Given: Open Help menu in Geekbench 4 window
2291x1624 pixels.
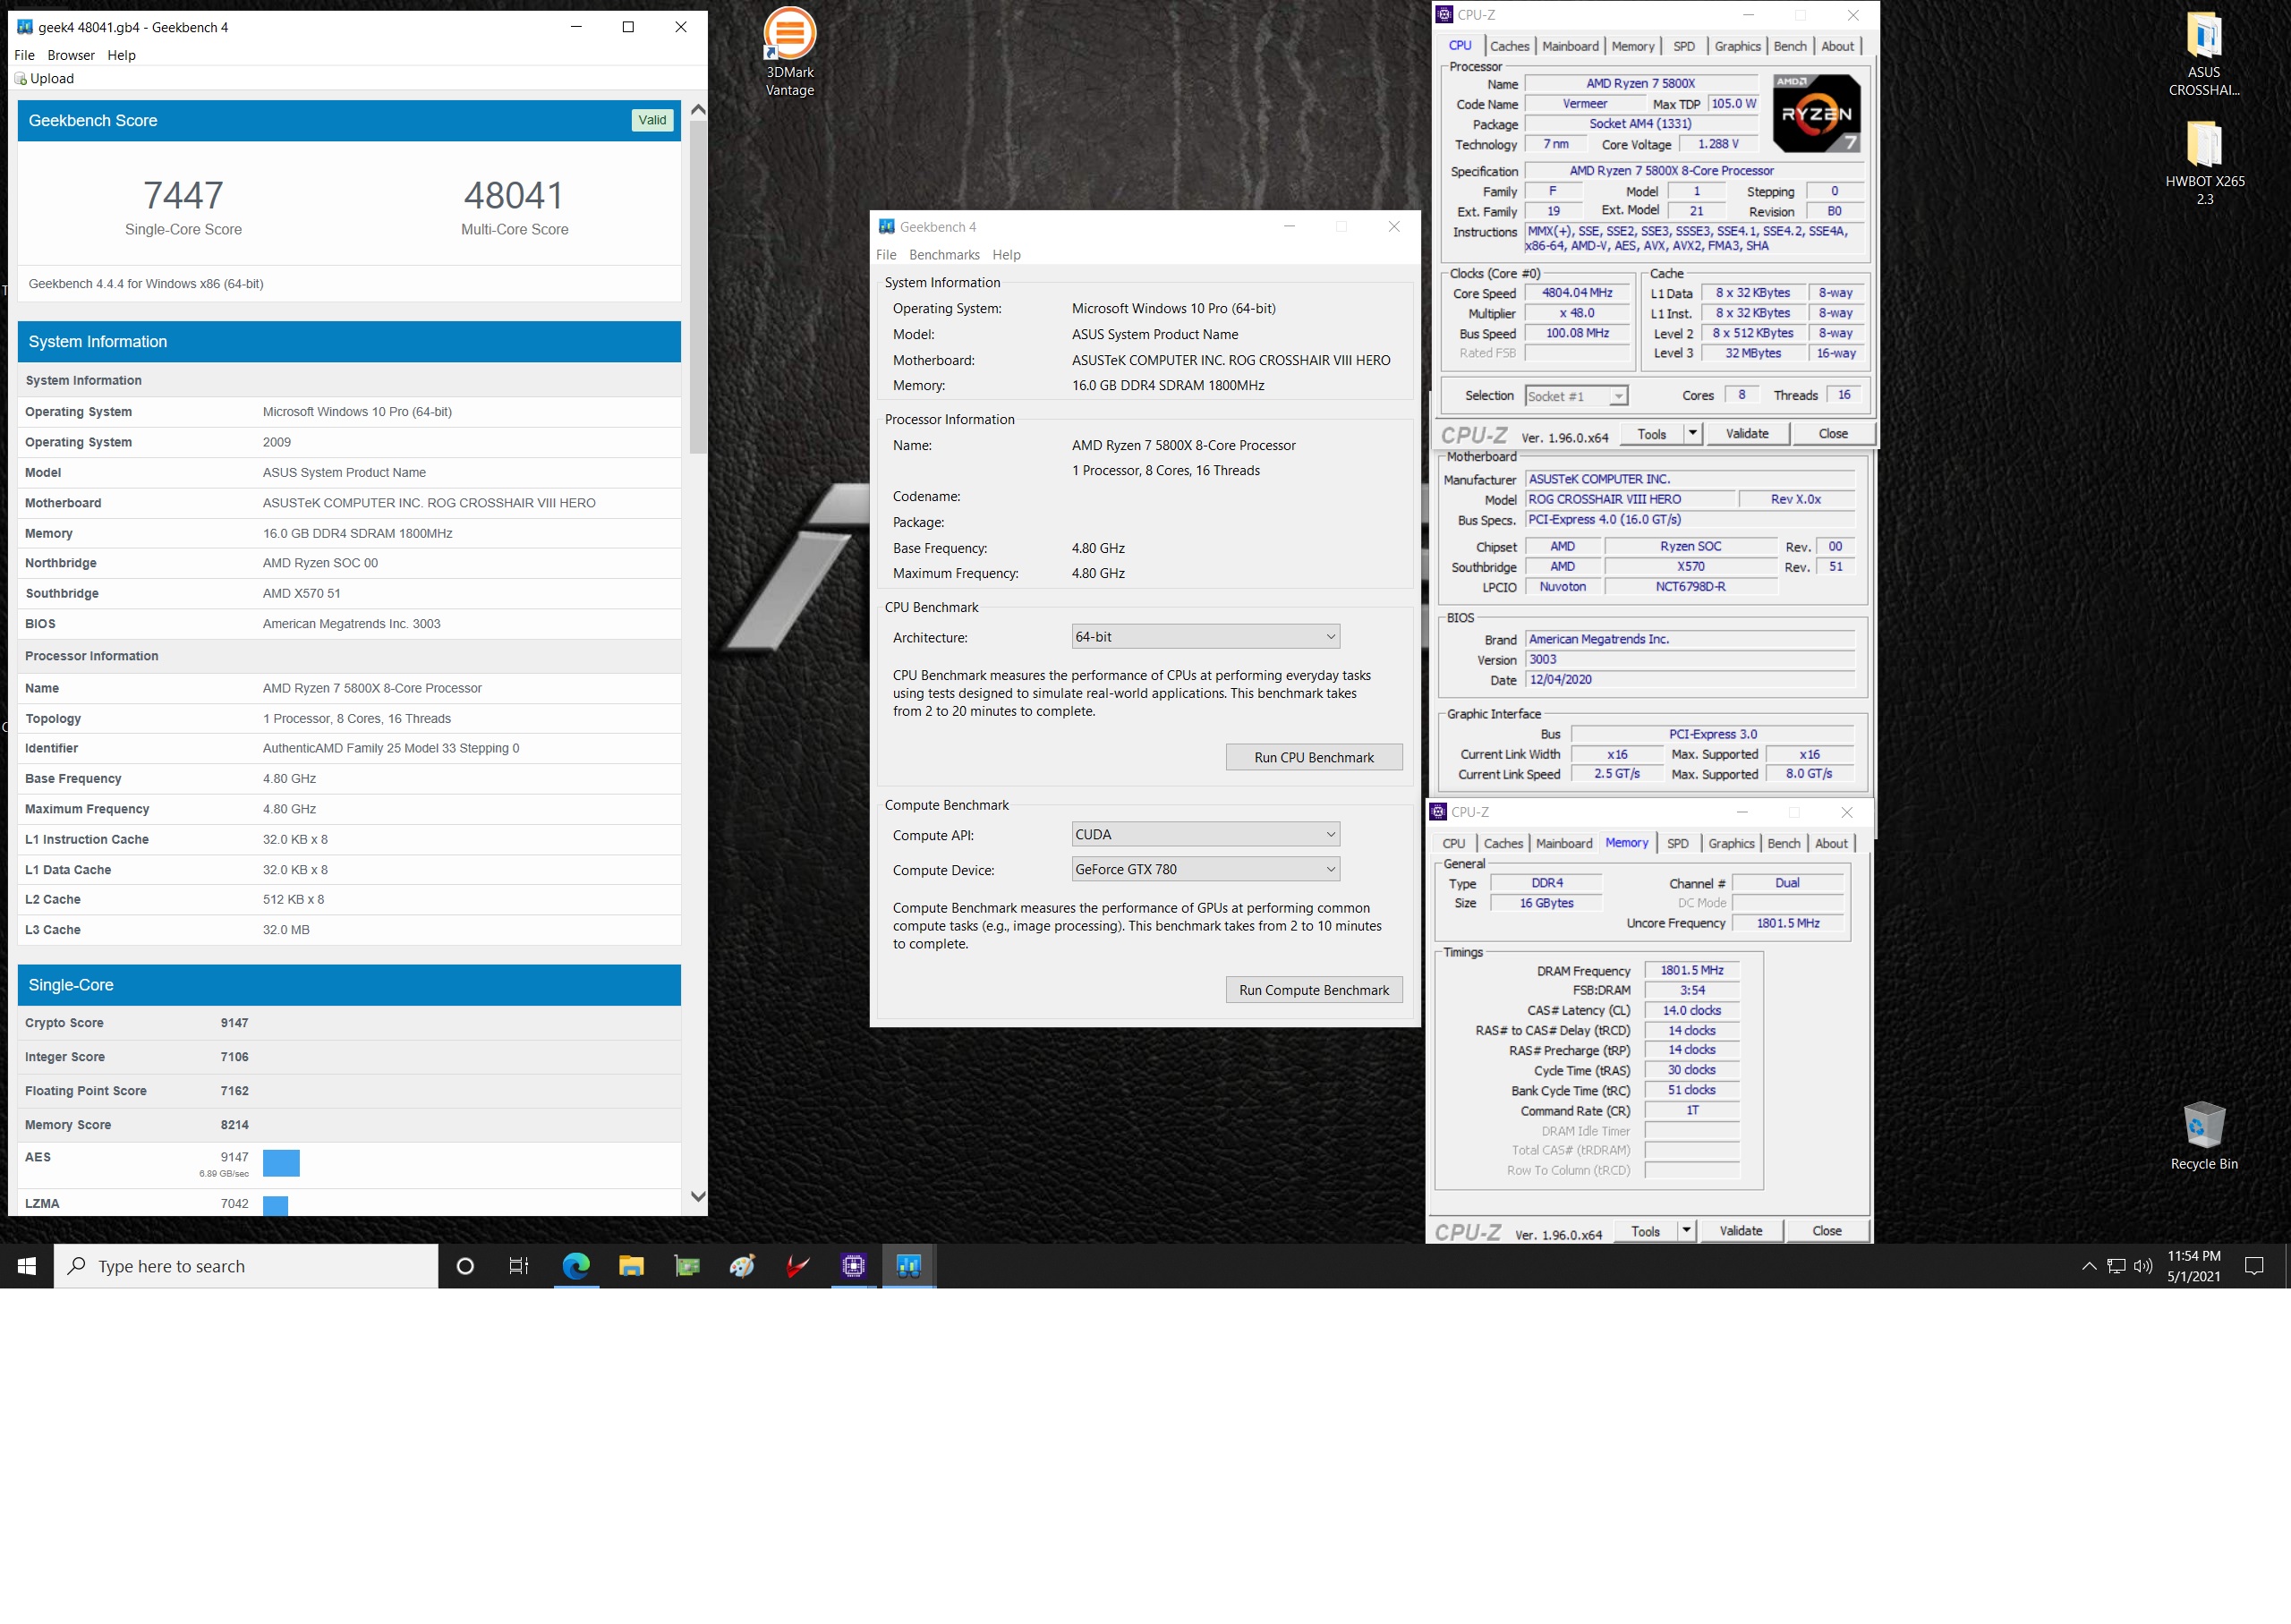Looking at the screenshot, I should coord(1006,255).
